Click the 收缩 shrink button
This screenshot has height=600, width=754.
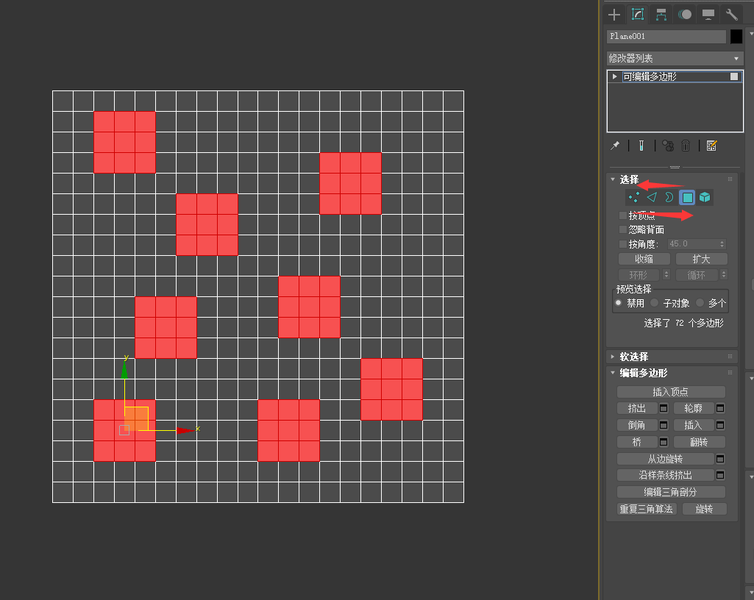point(644,259)
